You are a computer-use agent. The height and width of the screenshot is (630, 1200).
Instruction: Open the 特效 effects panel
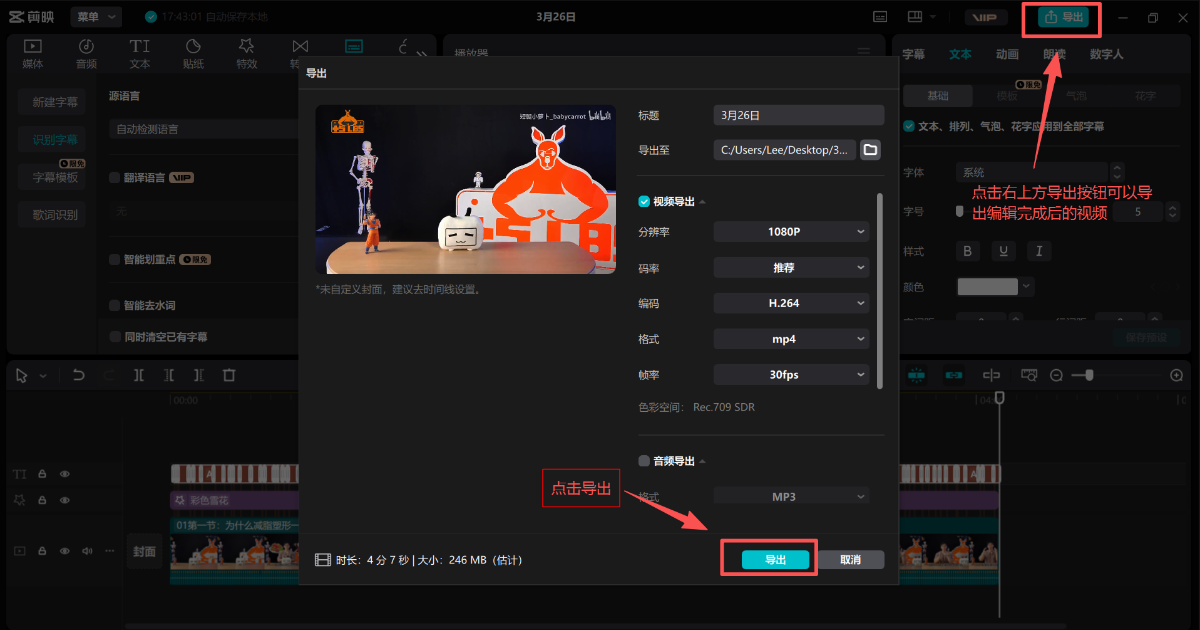246,54
